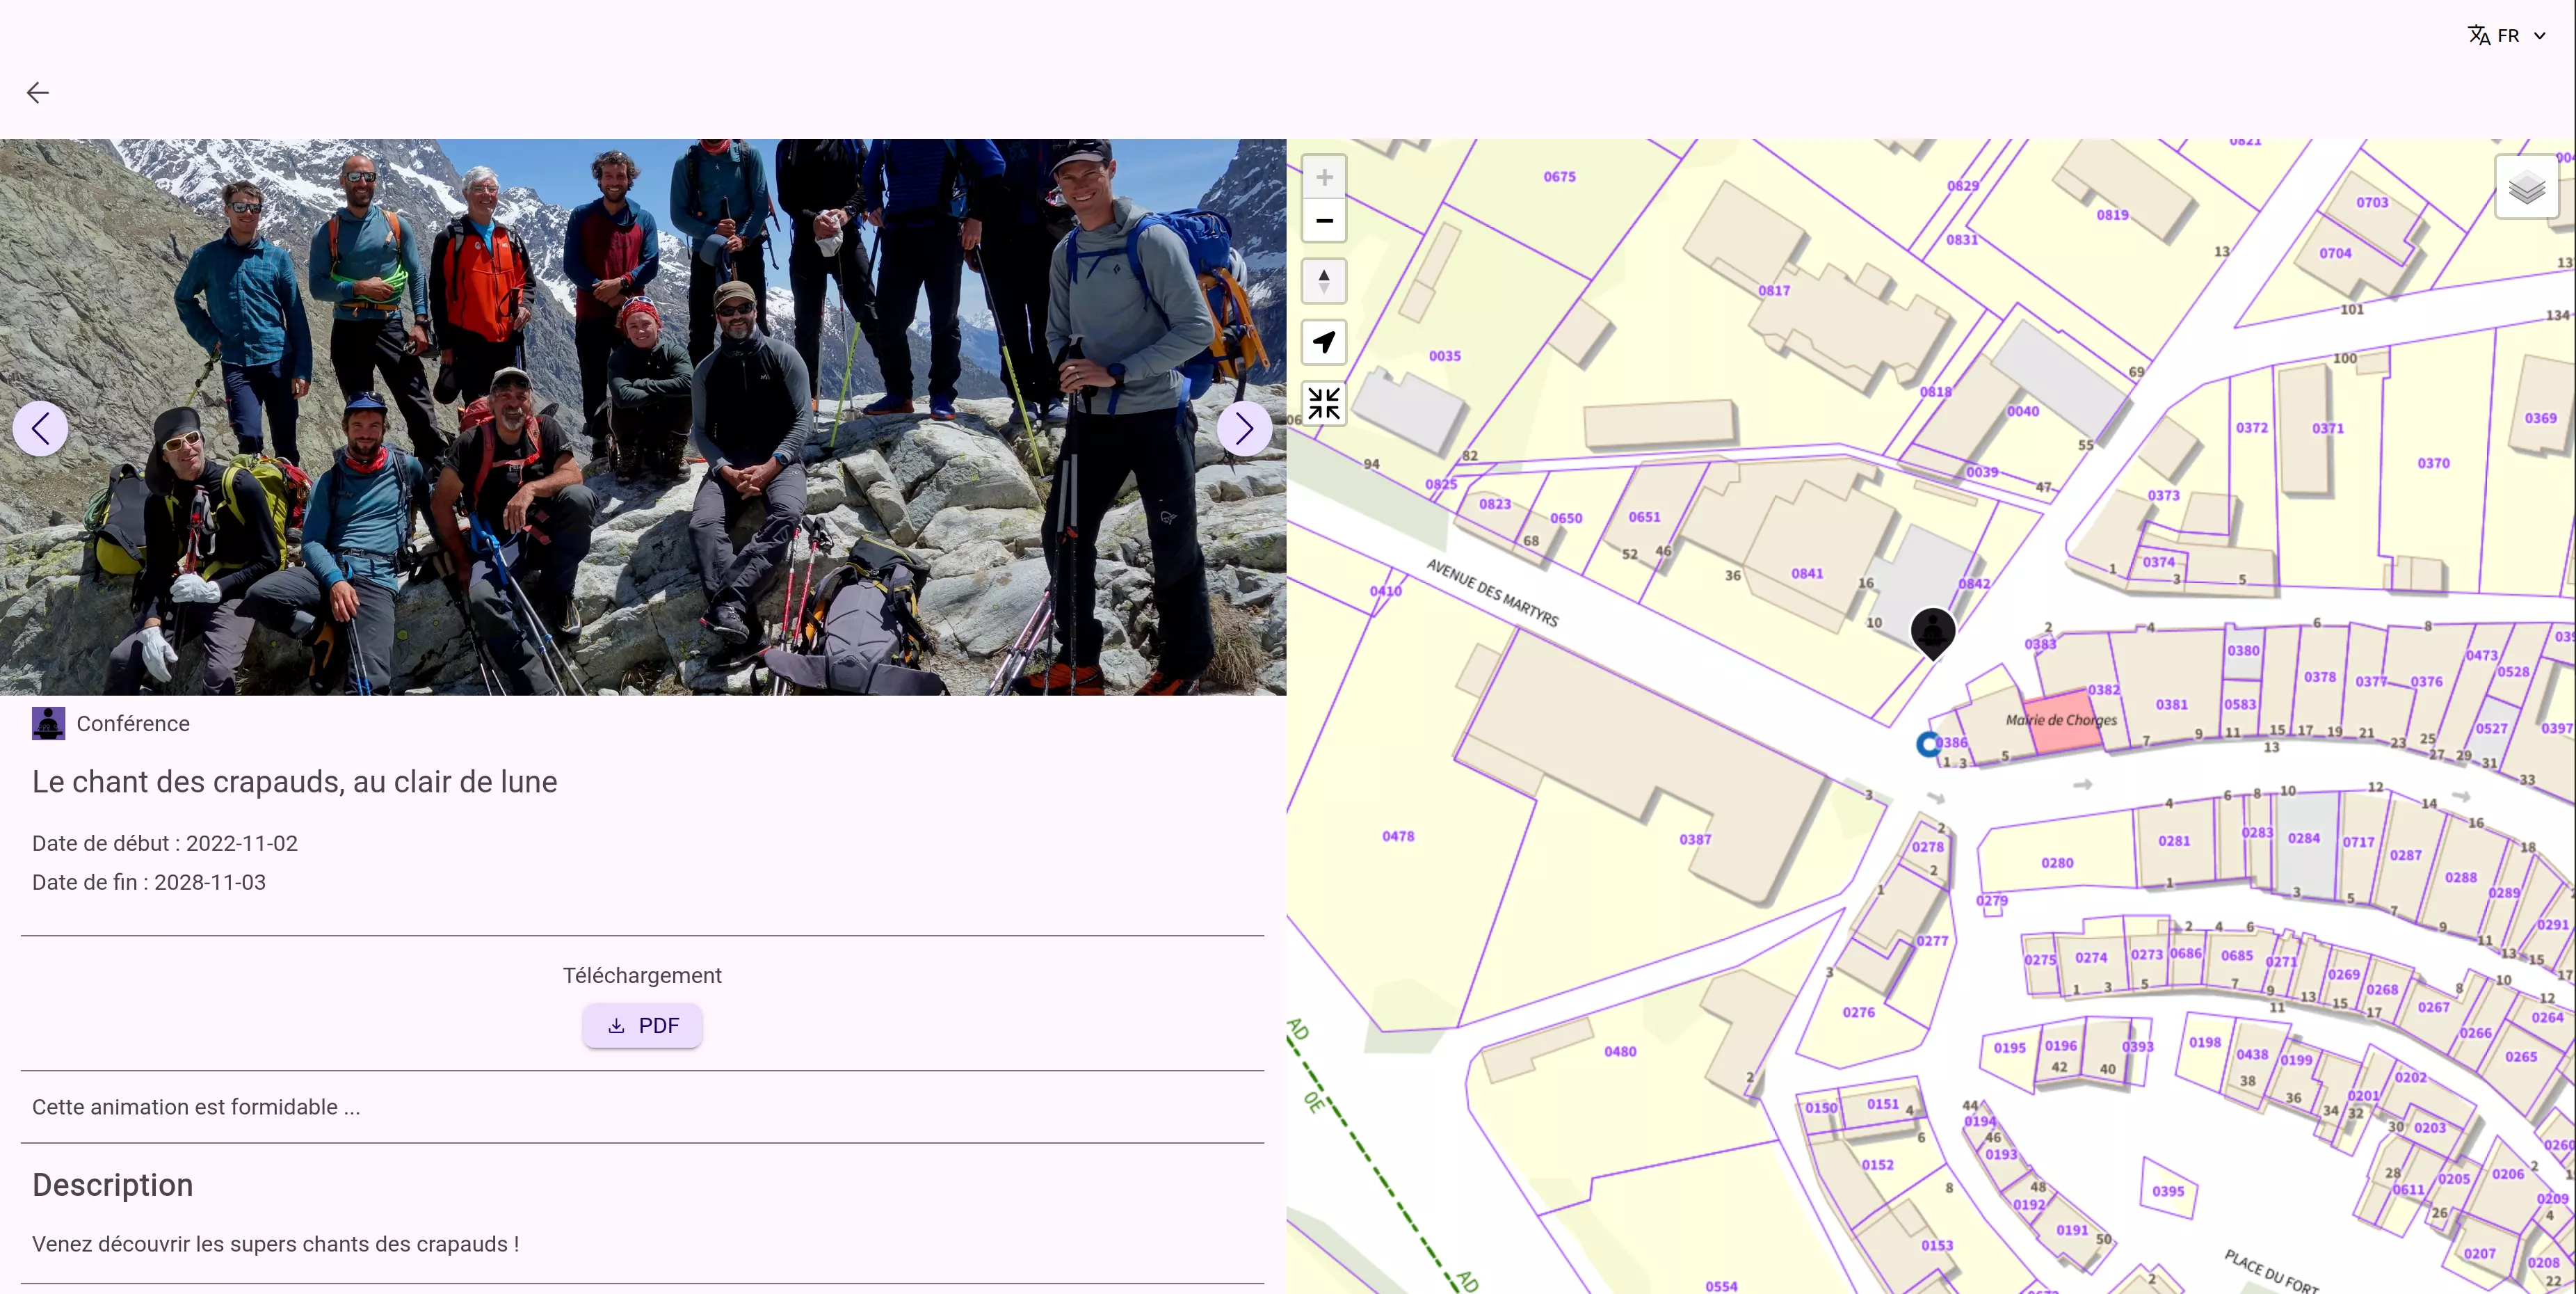Click parcel label 0819 on map
The height and width of the screenshot is (1294, 2576).
click(x=2112, y=214)
